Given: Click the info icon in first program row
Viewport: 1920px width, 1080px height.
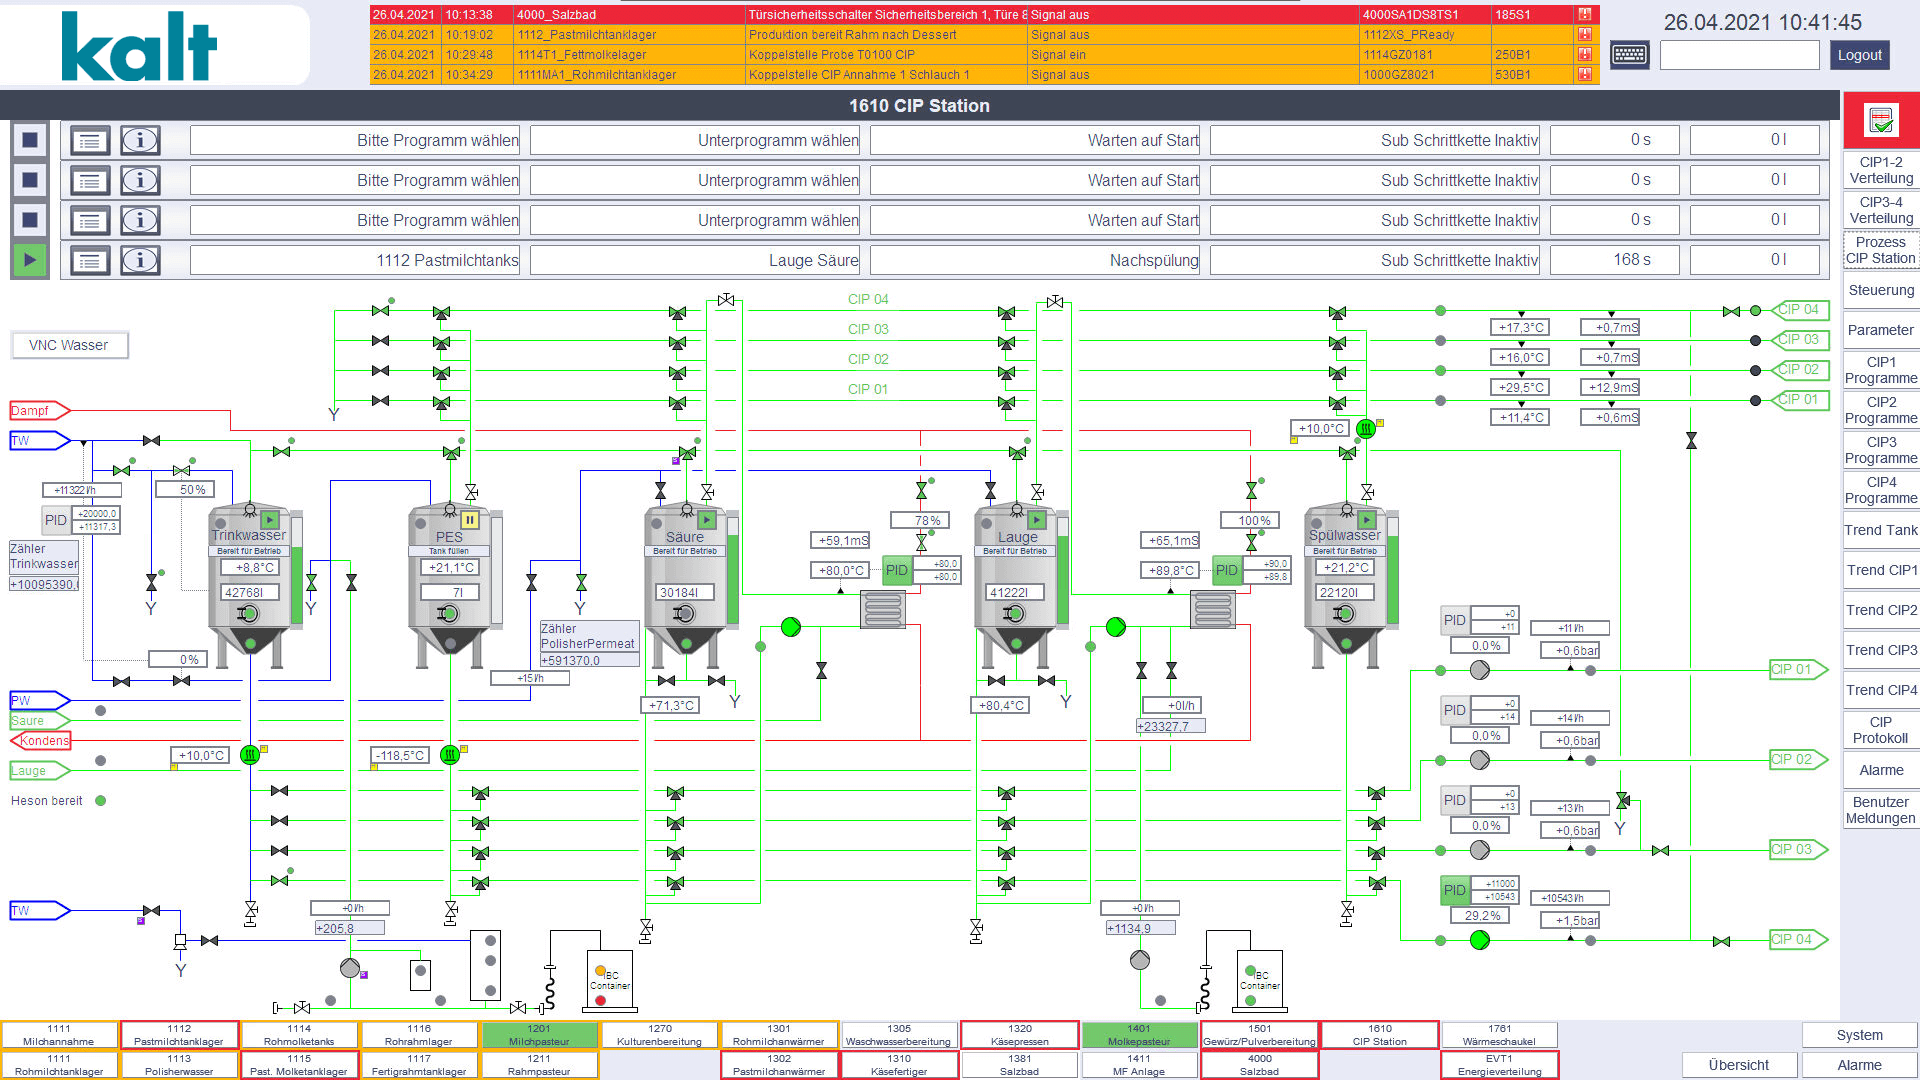Looking at the screenshot, I should click(140, 140).
